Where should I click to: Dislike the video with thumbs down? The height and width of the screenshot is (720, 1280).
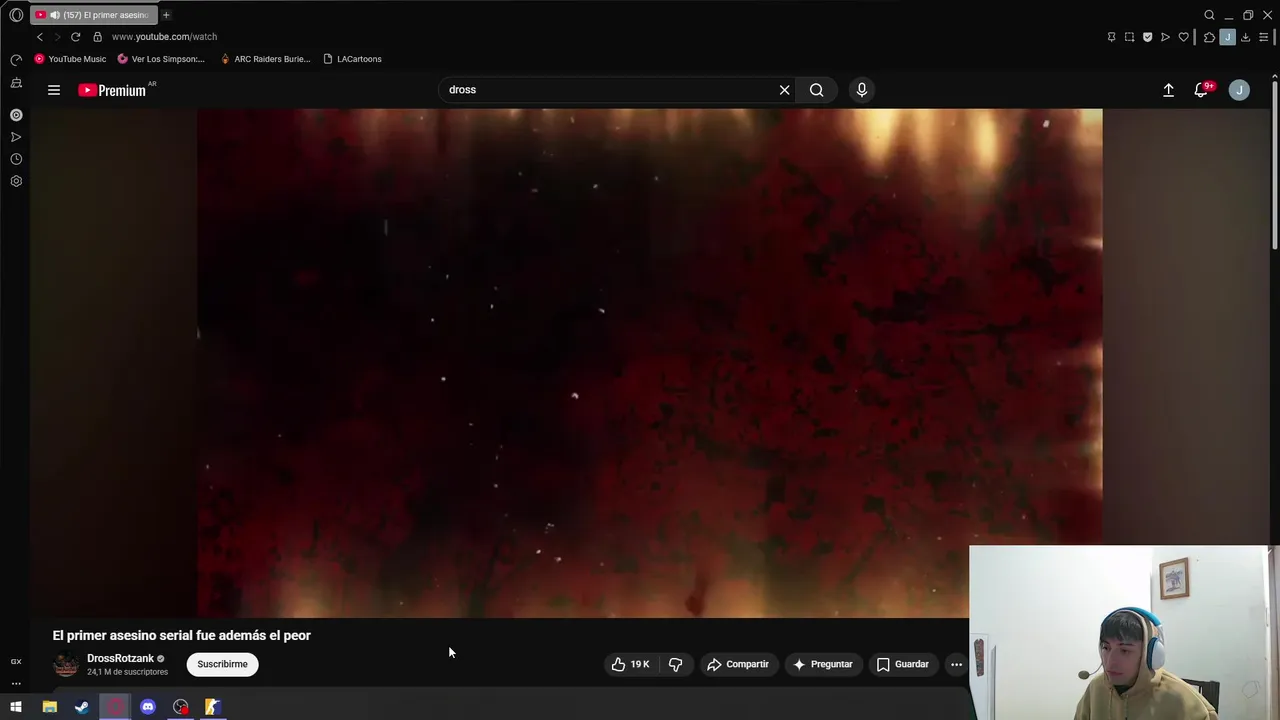click(x=676, y=664)
